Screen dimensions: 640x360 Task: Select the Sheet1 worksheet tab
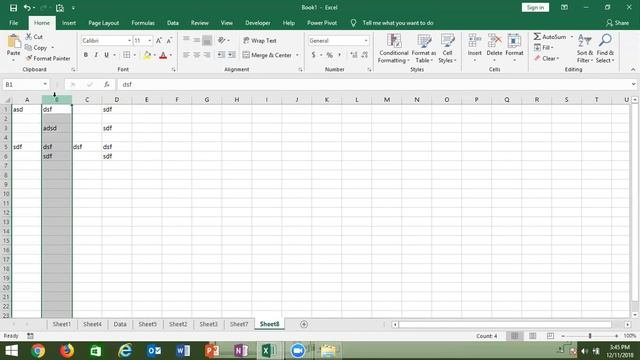click(62, 324)
